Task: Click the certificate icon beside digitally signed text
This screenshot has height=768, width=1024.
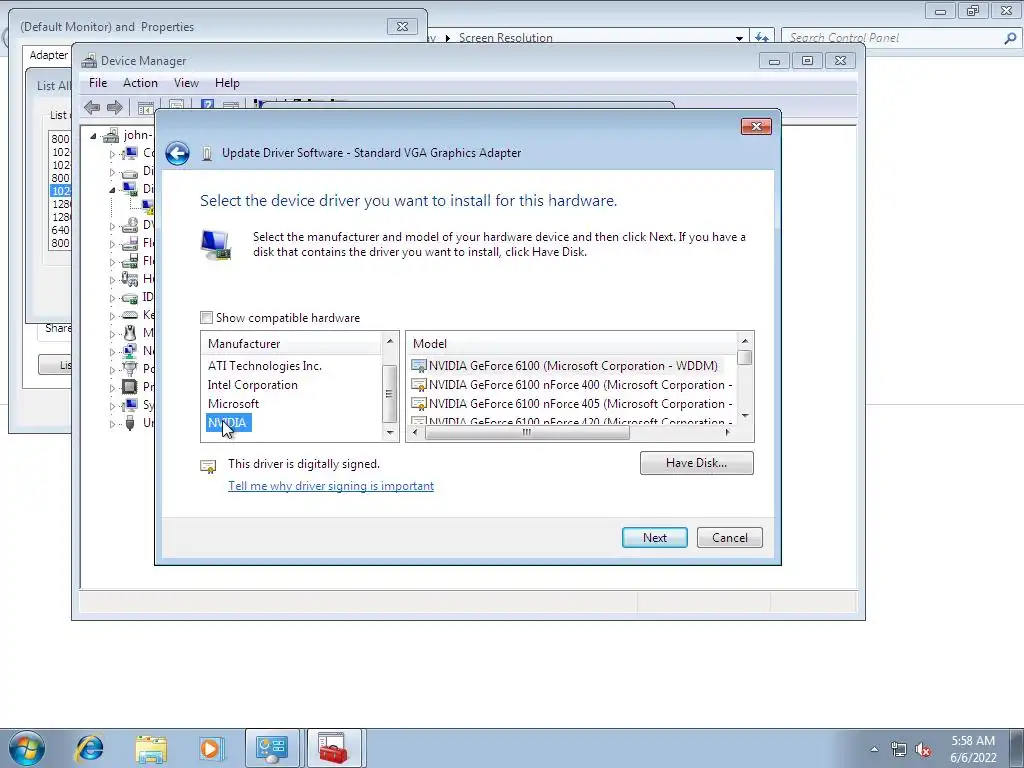Action: 208,466
